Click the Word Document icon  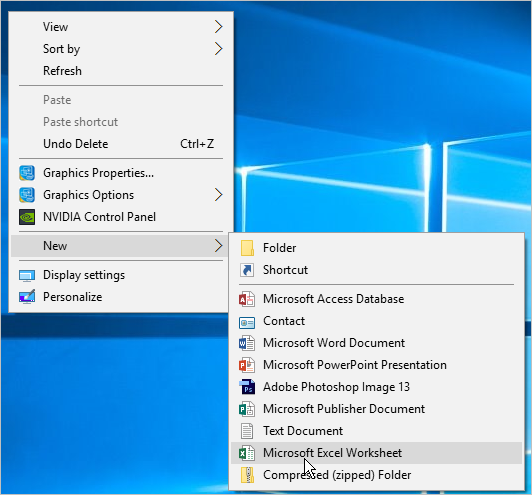pyautogui.click(x=247, y=343)
